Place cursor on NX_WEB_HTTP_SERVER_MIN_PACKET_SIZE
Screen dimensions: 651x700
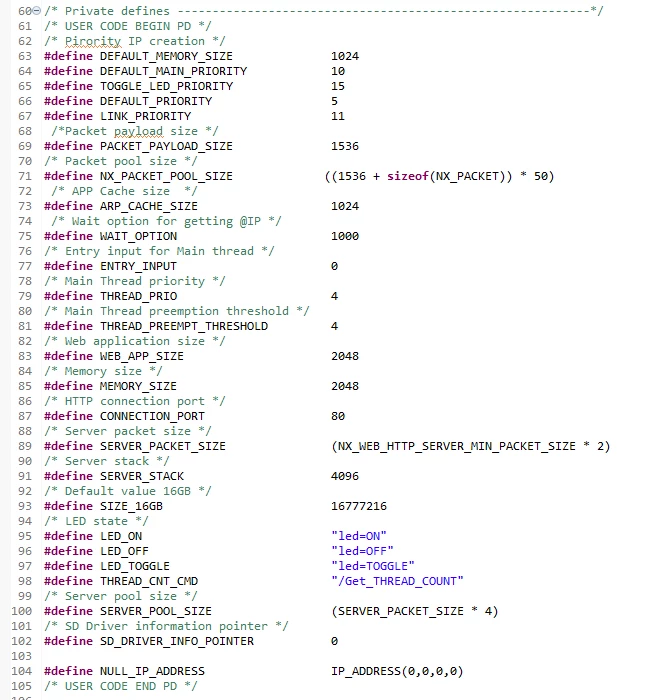[x=457, y=446]
